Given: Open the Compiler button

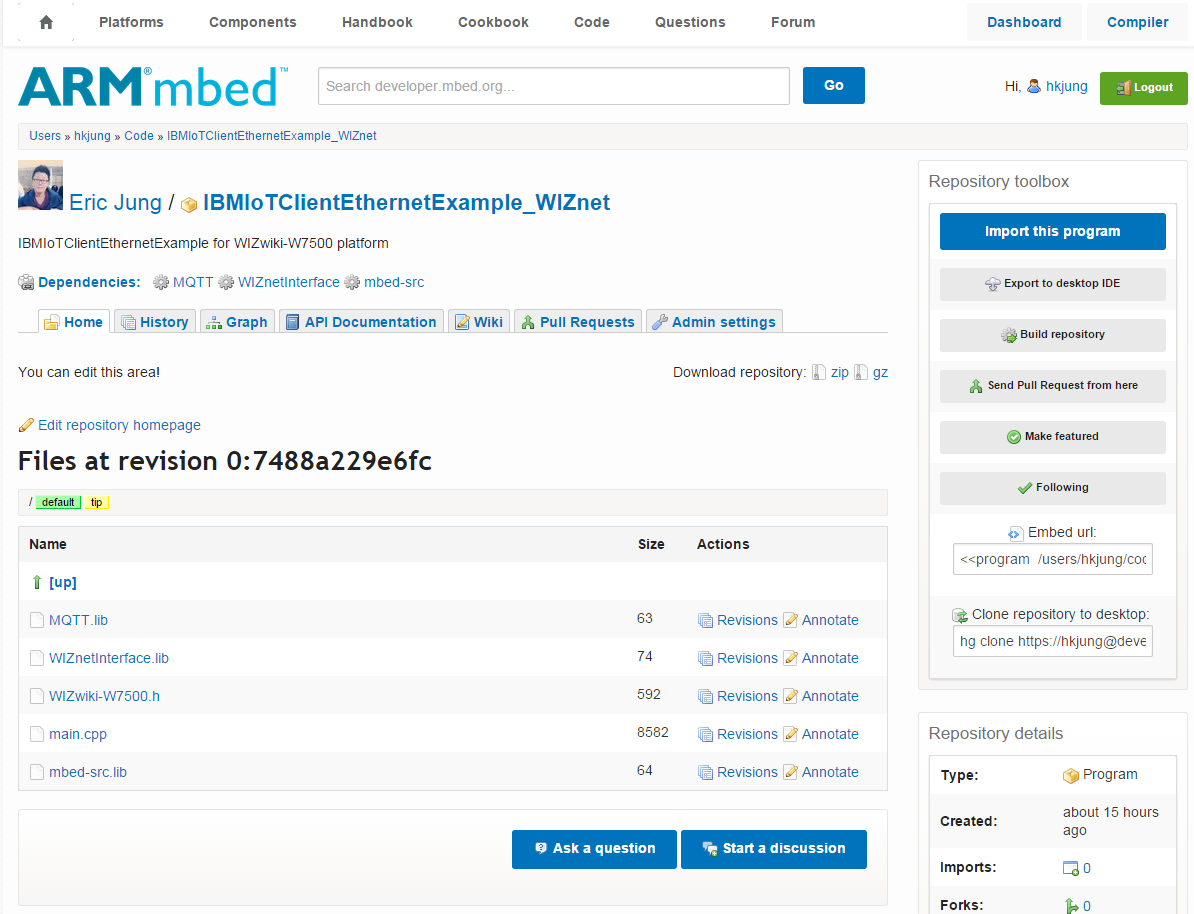Looking at the screenshot, I should [x=1138, y=22].
